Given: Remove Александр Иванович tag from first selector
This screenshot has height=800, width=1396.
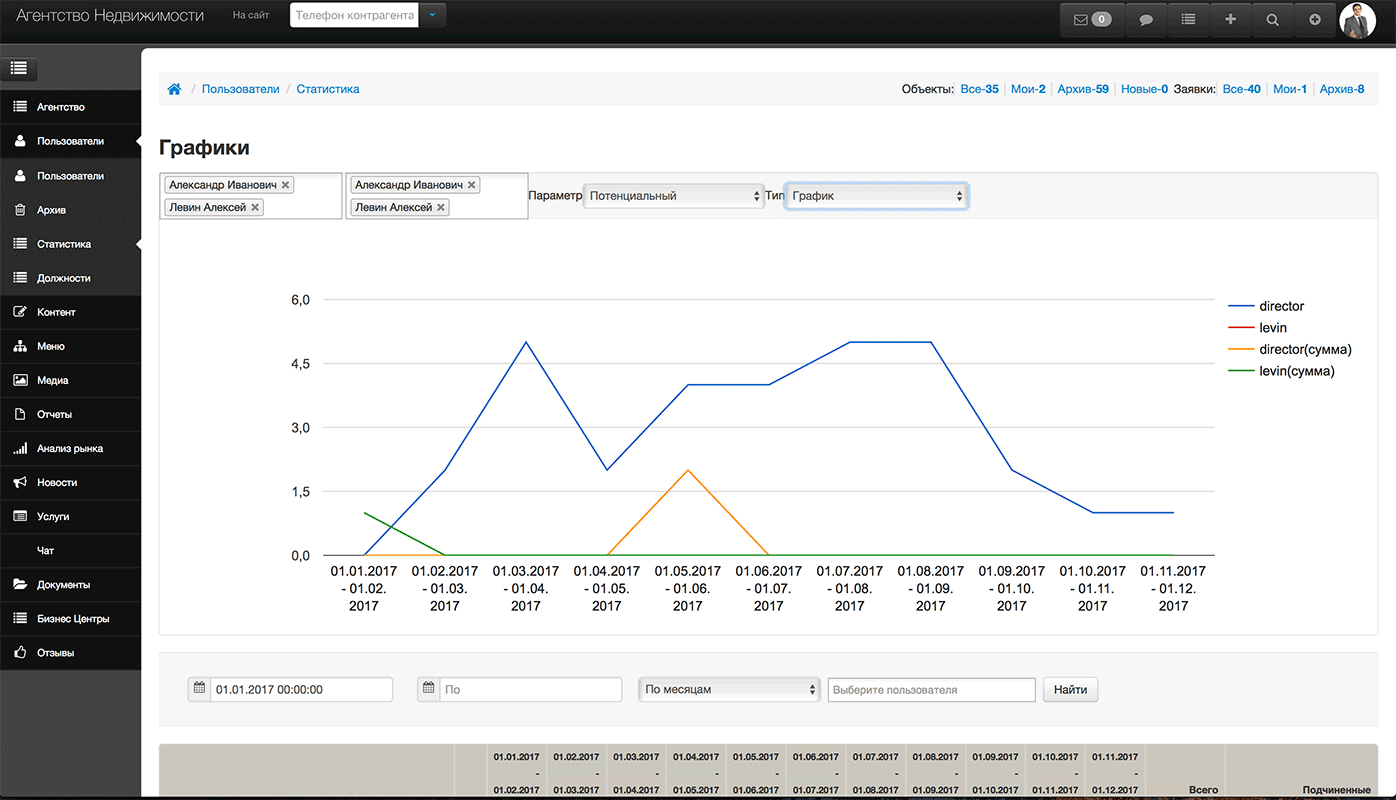Looking at the screenshot, I should 286,185.
